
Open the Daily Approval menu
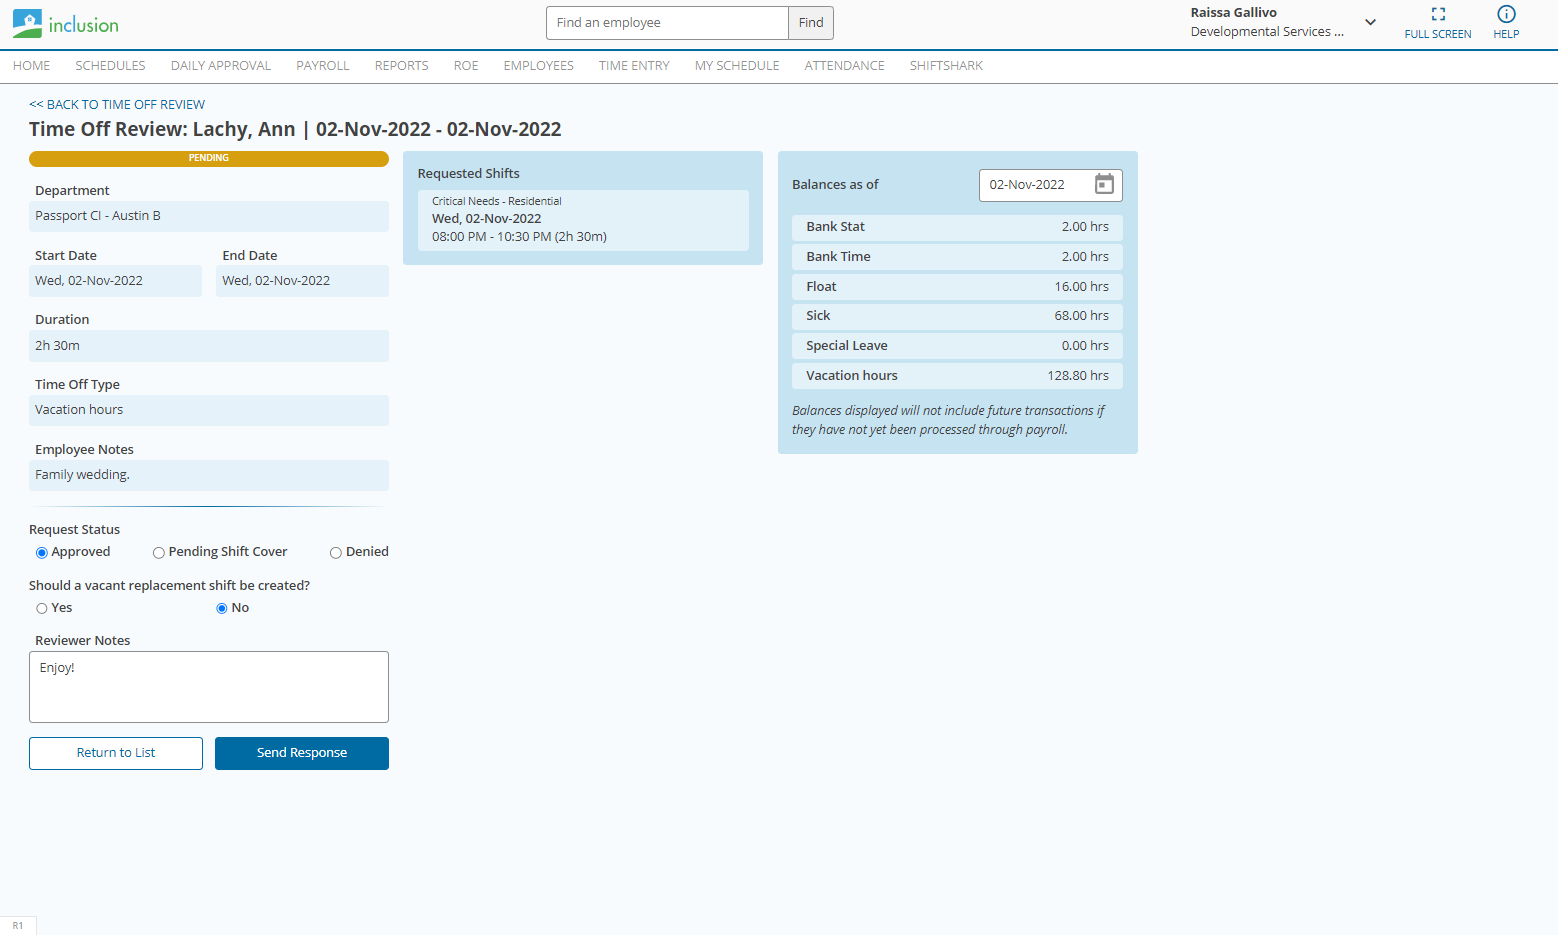[221, 66]
